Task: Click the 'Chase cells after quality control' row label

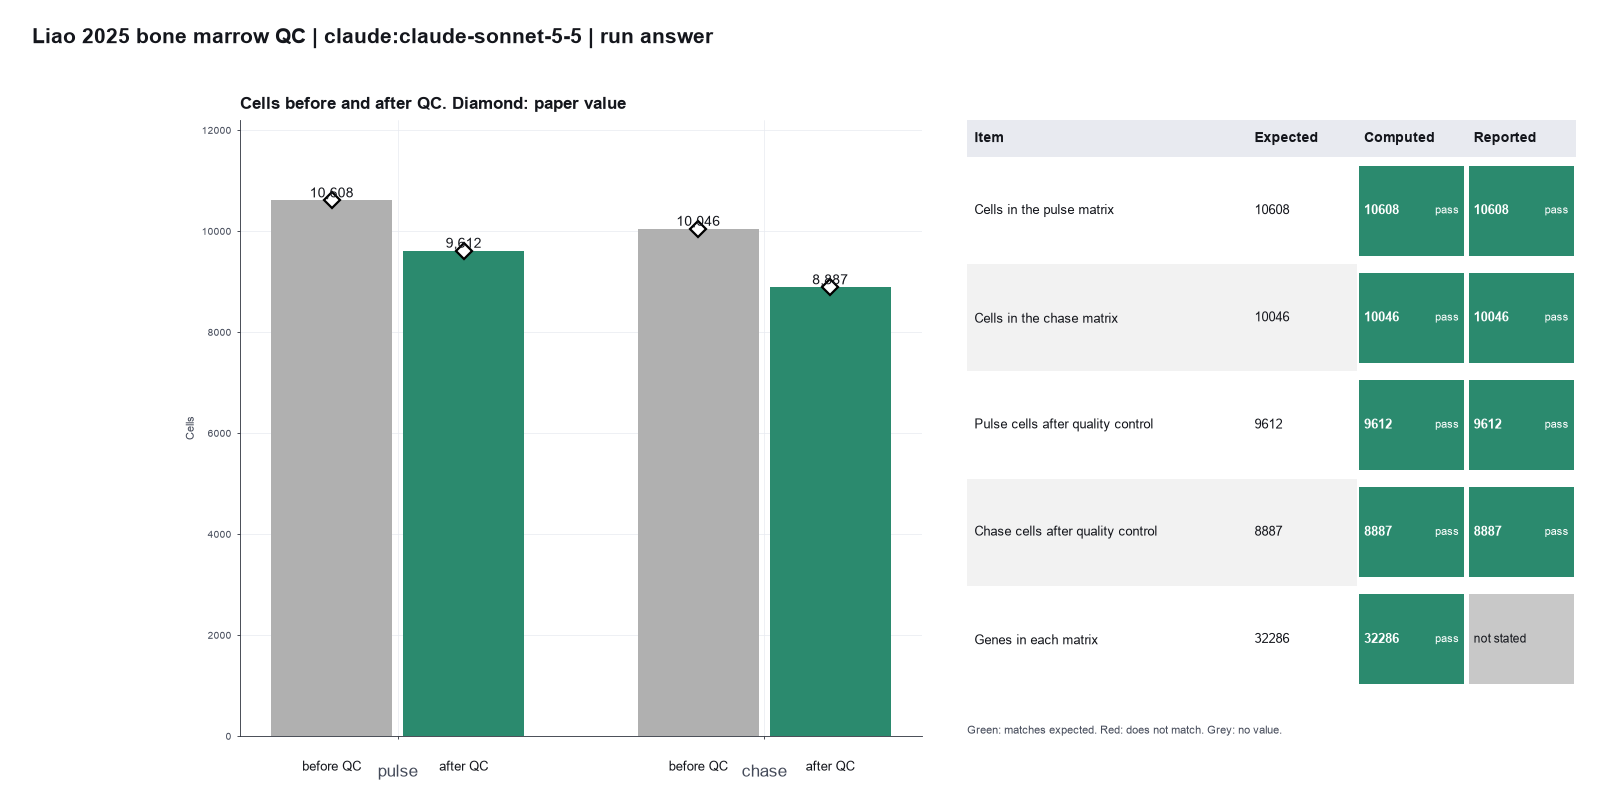Action: [1065, 531]
